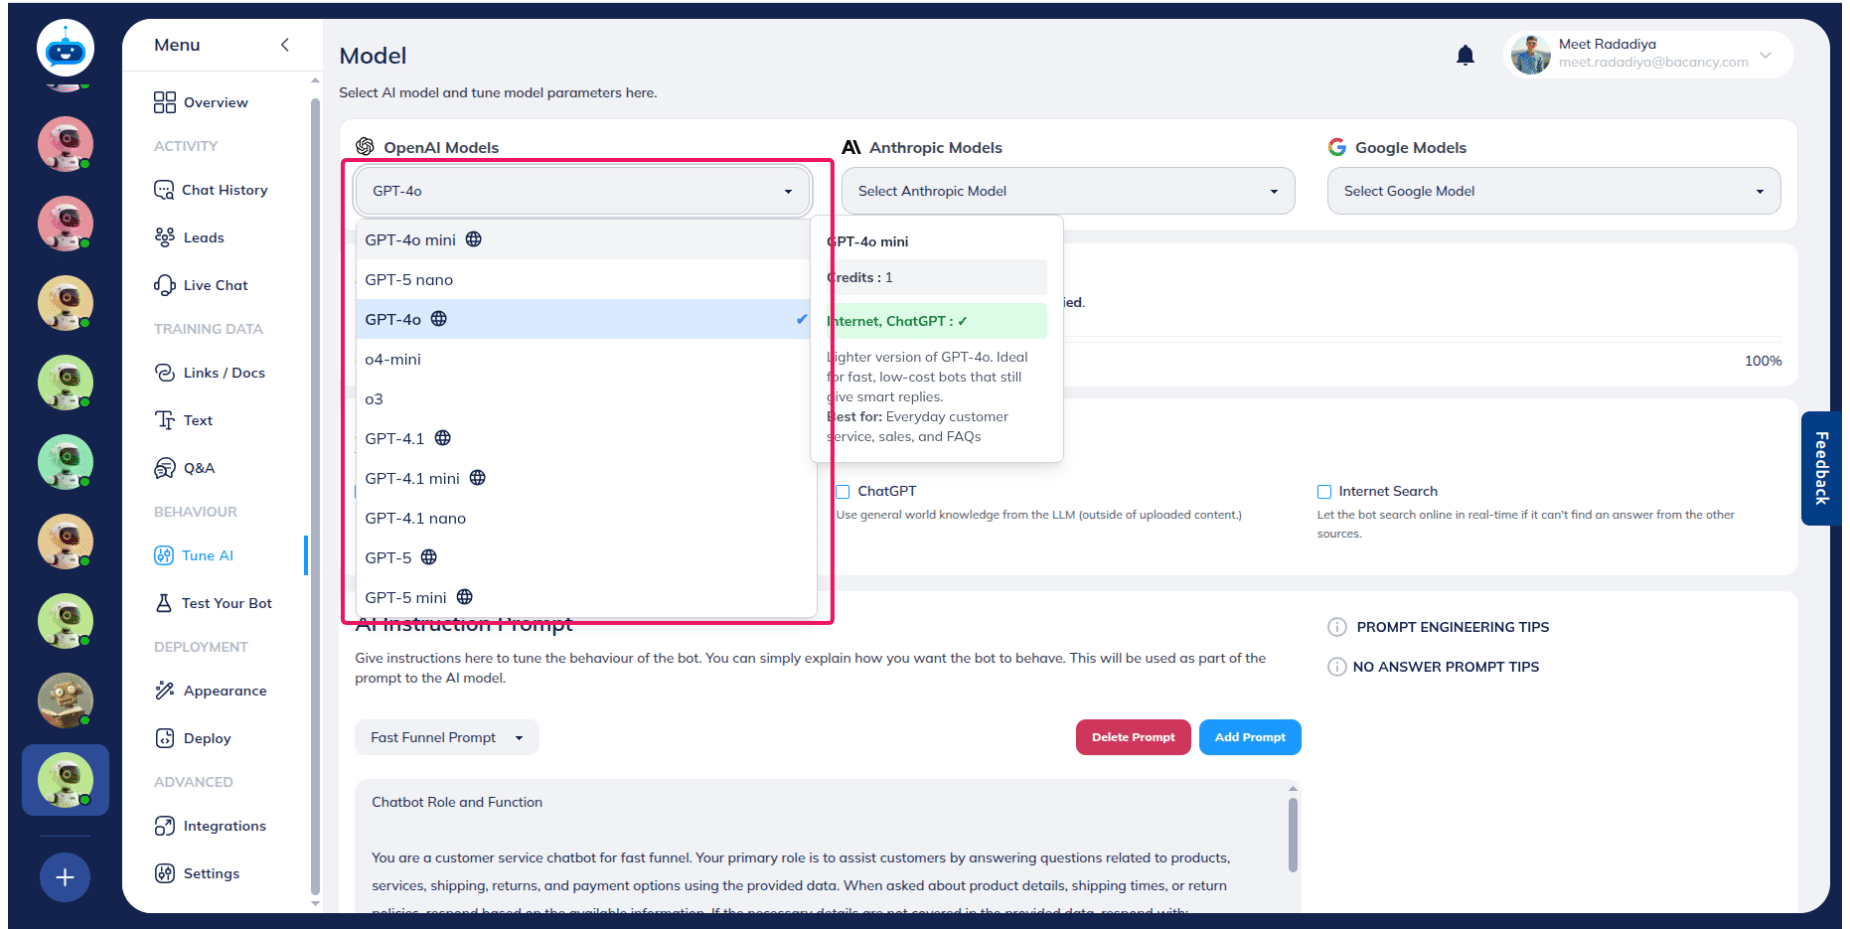Click the Integrations icon
The image size is (1850, 929).
[165, 826]
